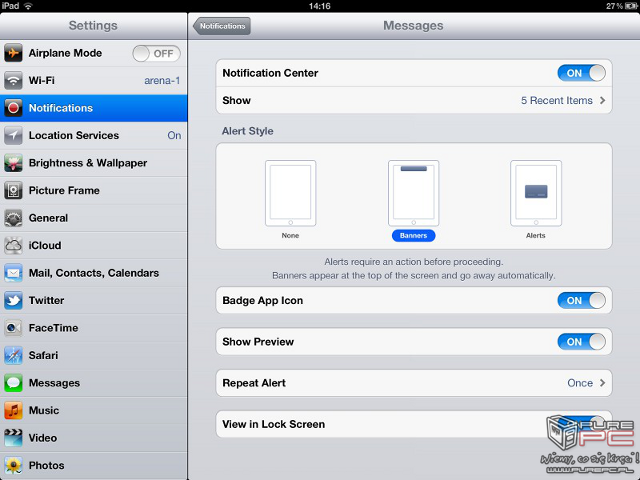Tap the Wi-Fi icon in Settings sidebar
Screen dimensions: 640x480
[14, 80]
